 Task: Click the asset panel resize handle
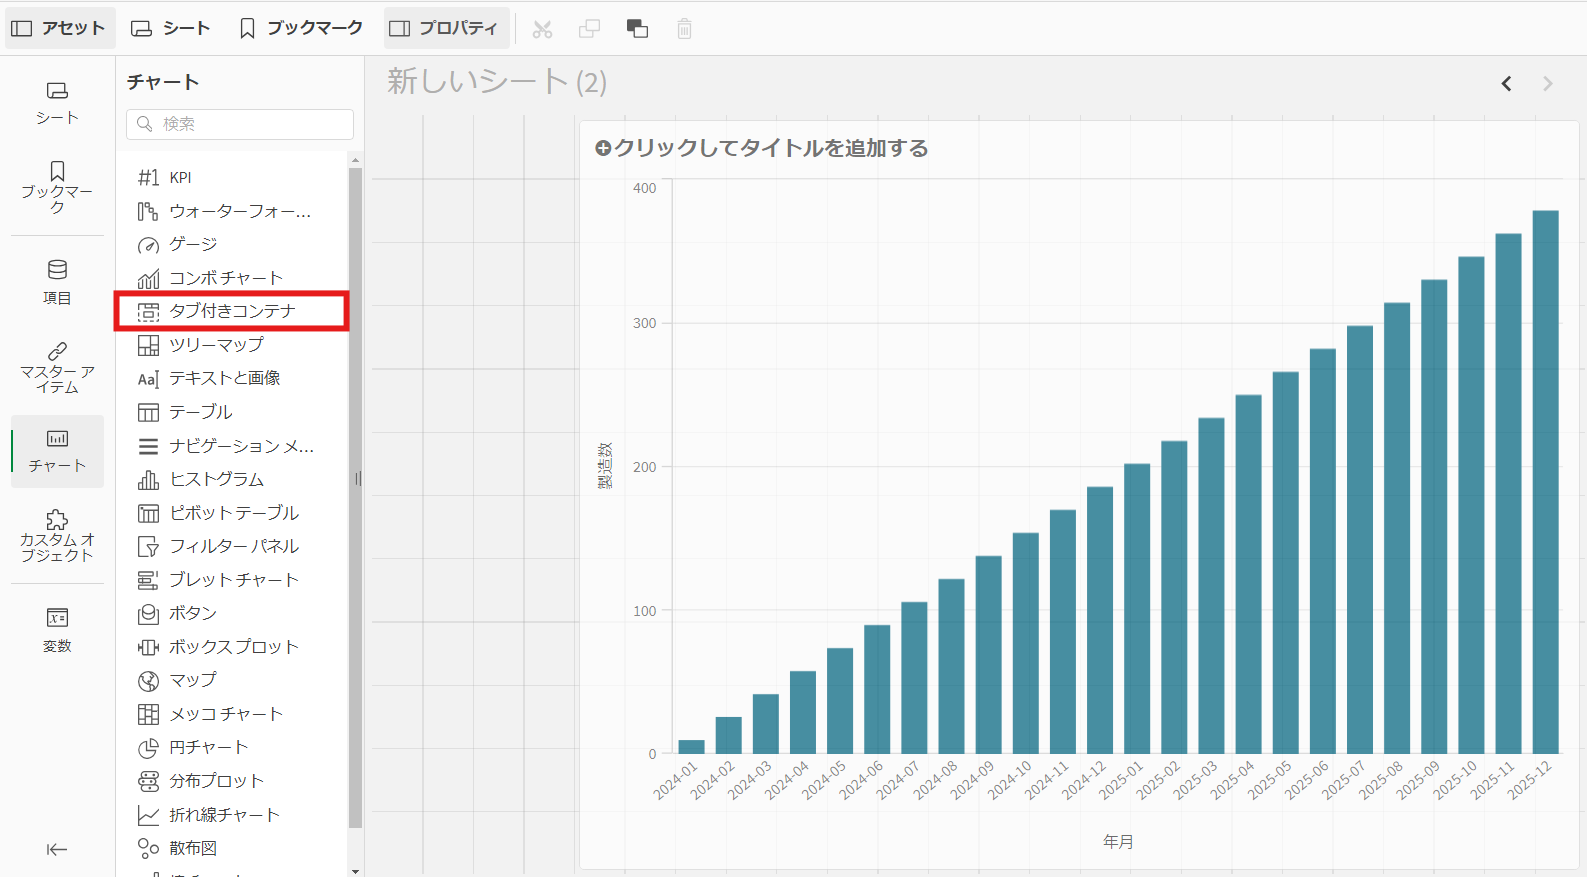point(358,479)
